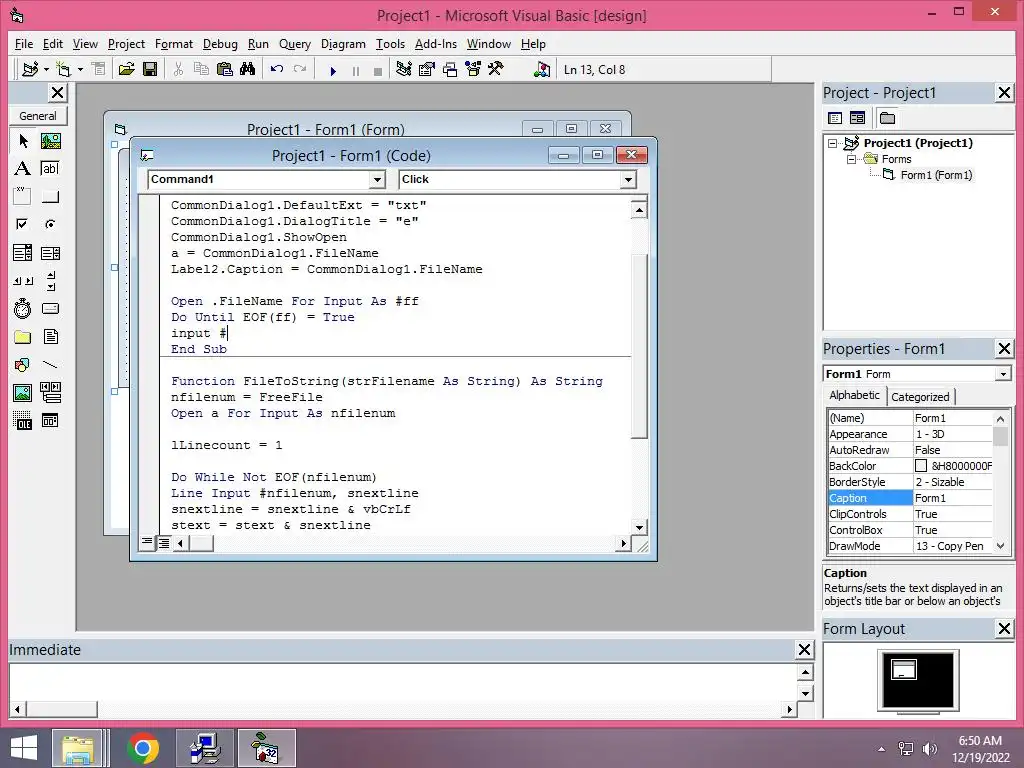Viewport: 1024px width, 768px height.
Task: Open Google Chrome from the taskbar
Action: (x=143, y=748)
